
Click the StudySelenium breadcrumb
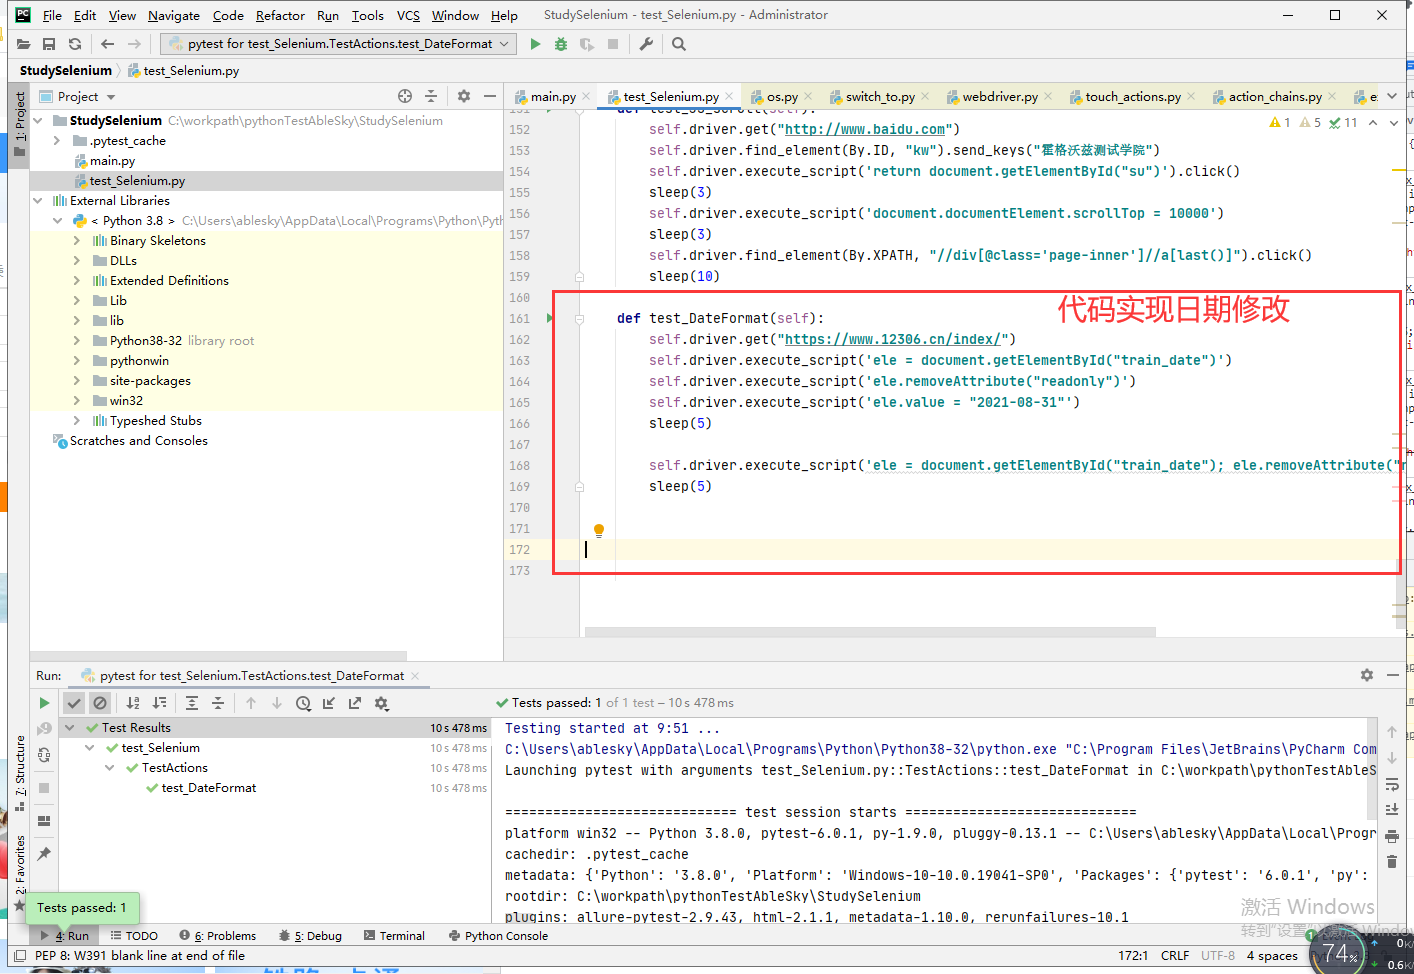pyautogui.click(x=66, y=71)
